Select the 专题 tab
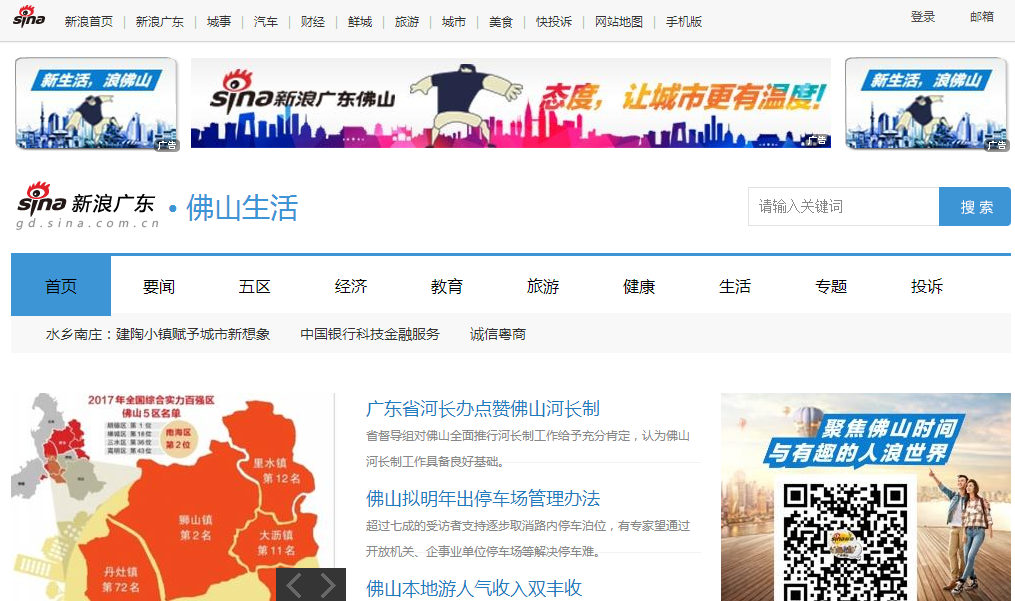Viewport: 1015px width, 601px height. tap(831, 286)
